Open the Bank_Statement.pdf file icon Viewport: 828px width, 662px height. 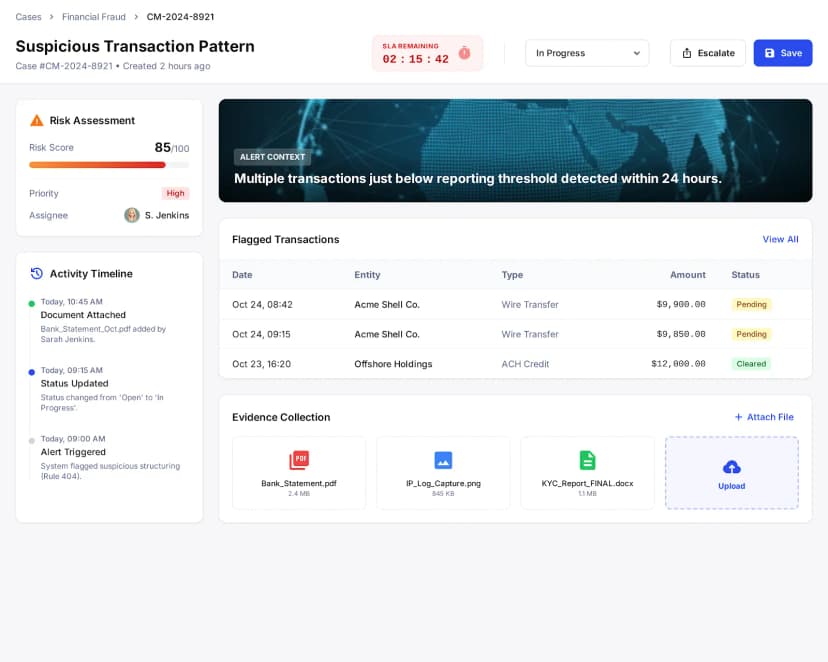click(299, 460)
